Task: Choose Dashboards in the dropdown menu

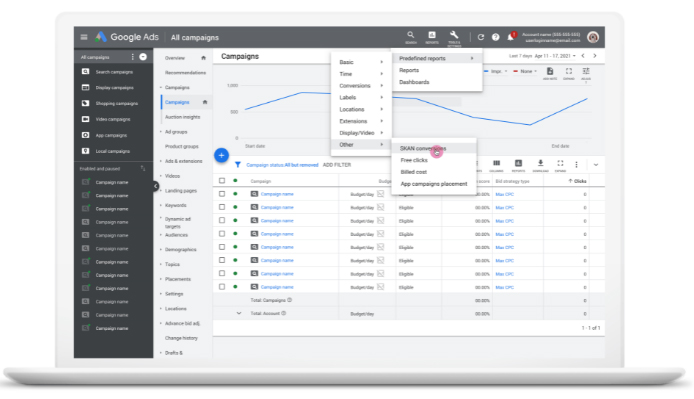Action: 414,82
